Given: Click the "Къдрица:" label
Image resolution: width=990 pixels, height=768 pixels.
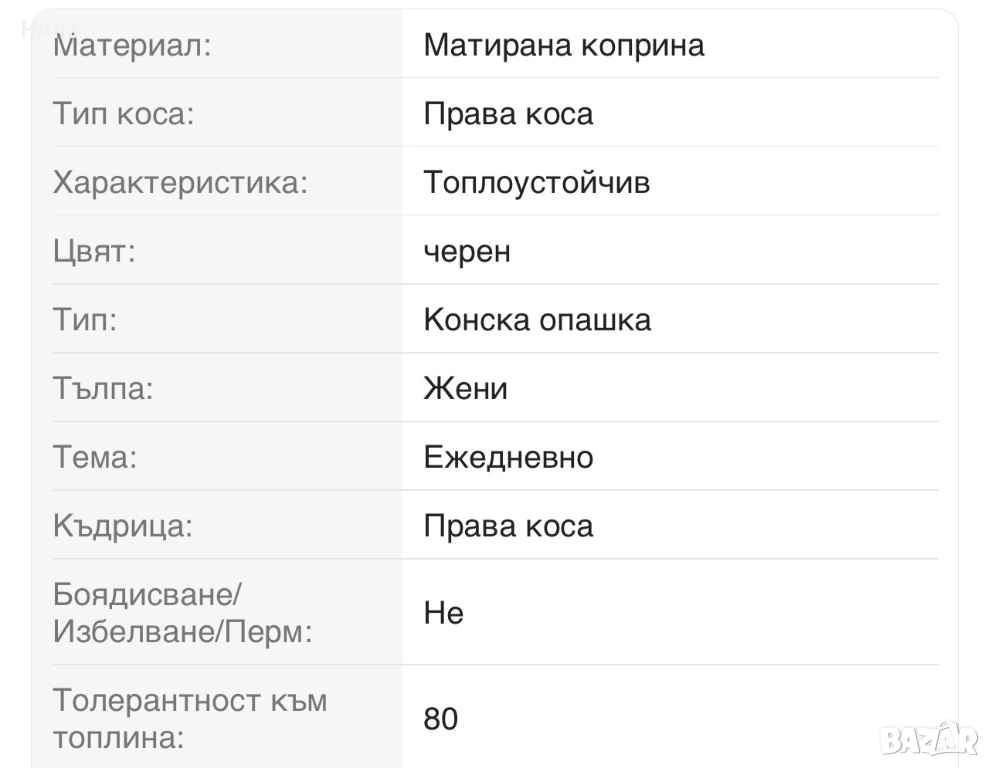Looking at the screenshot, I should tap(122, 526).
